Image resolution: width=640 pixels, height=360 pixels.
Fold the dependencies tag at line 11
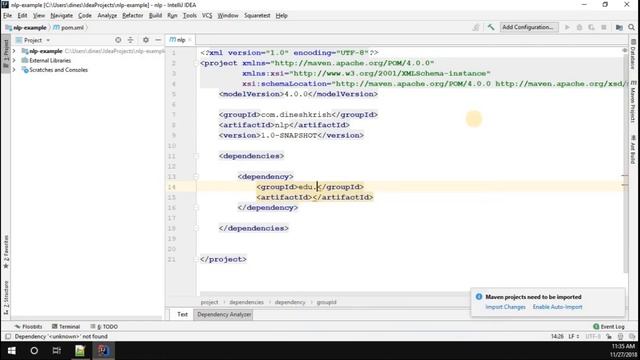196,156
